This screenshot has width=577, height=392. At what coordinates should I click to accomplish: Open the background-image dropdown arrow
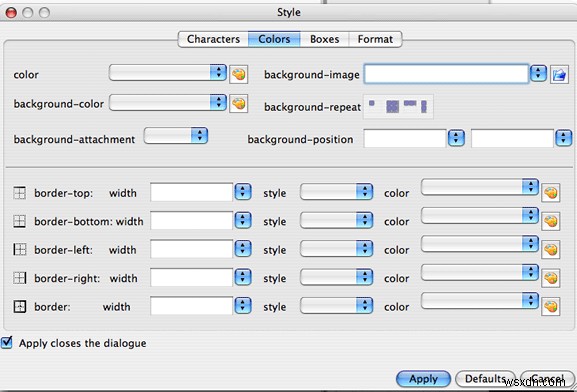(x=538, y=73)
